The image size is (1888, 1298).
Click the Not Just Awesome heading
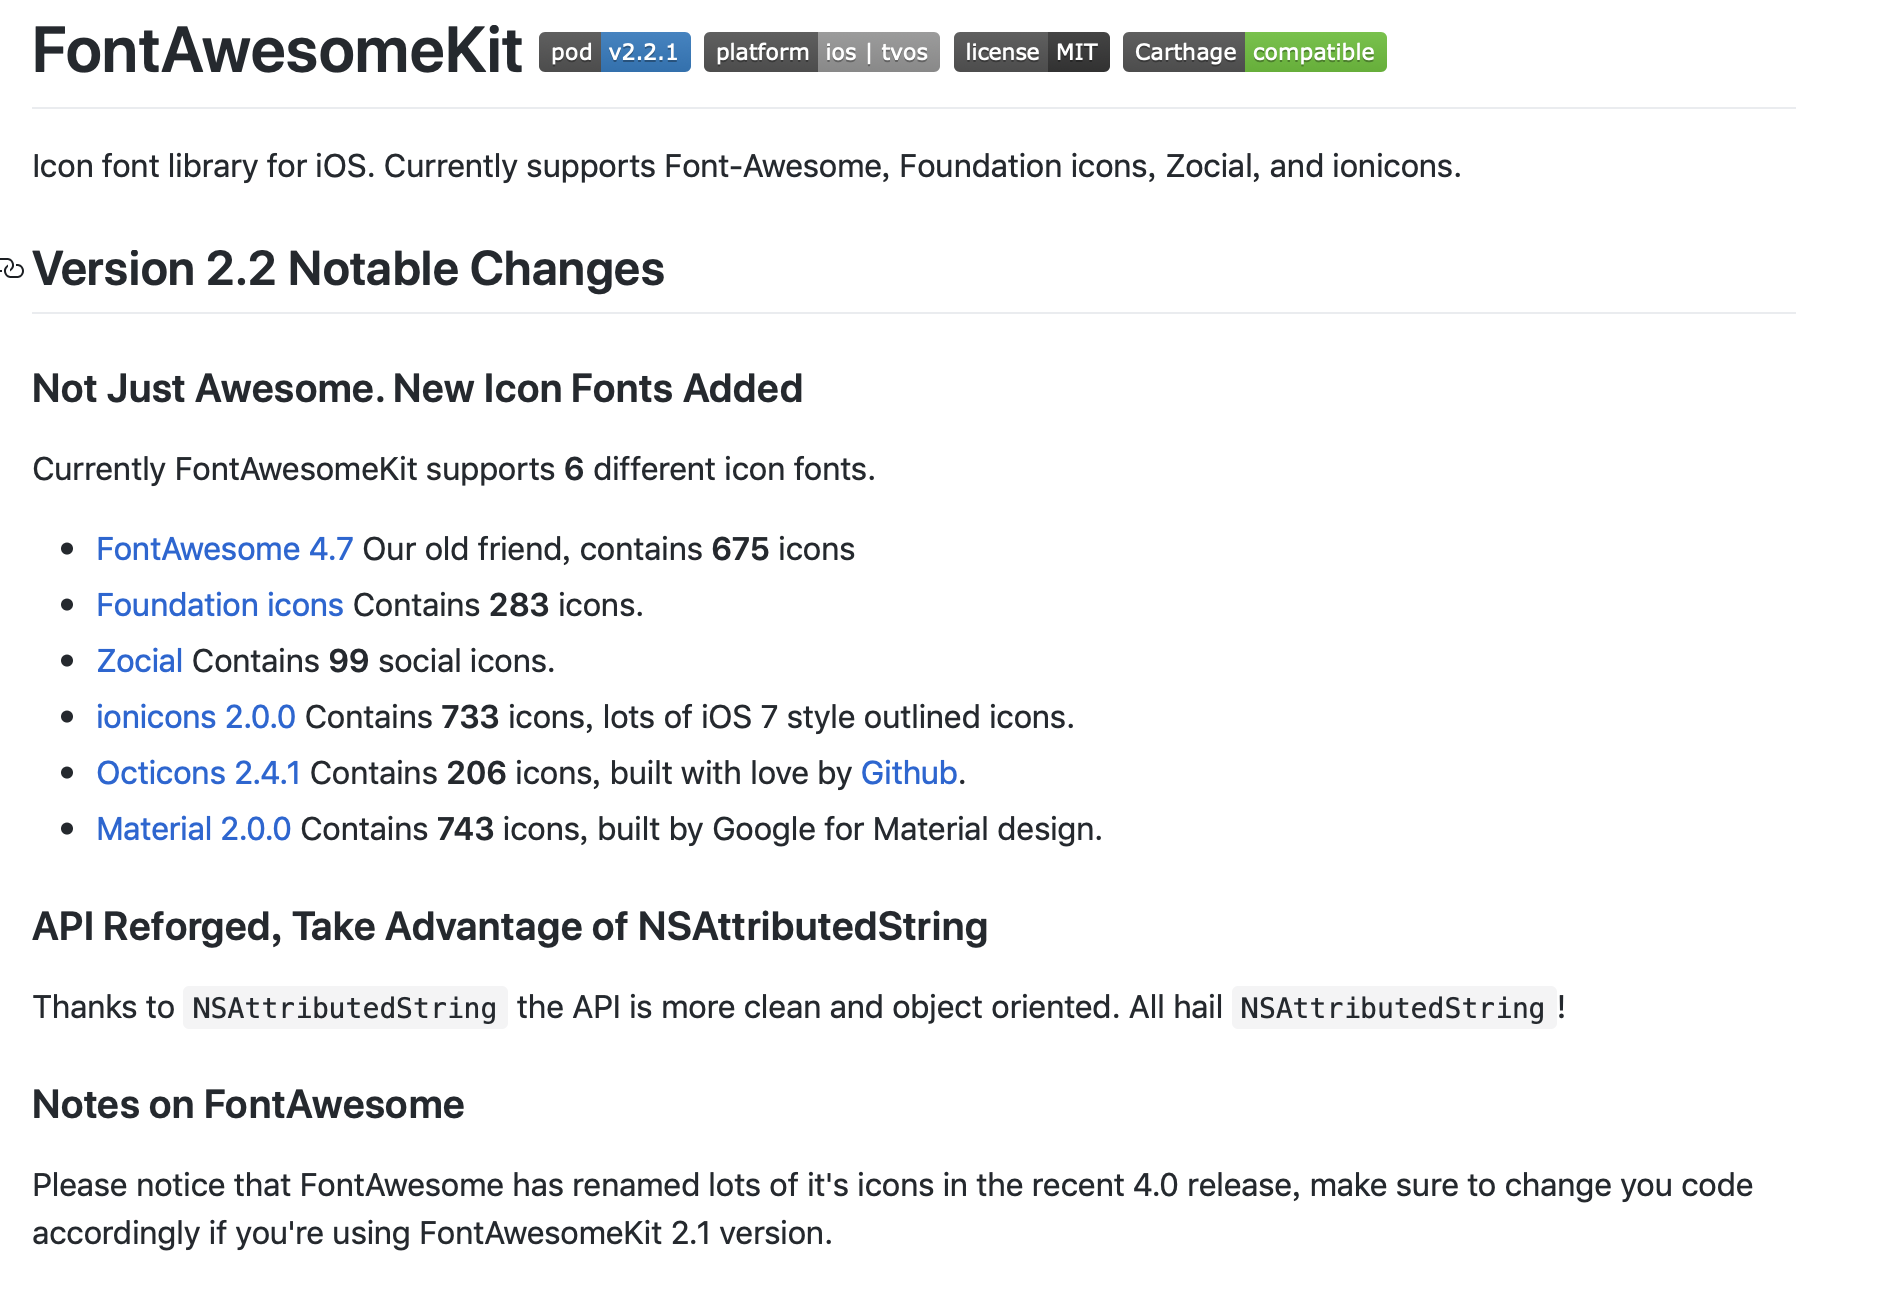(x=417, y=388)
